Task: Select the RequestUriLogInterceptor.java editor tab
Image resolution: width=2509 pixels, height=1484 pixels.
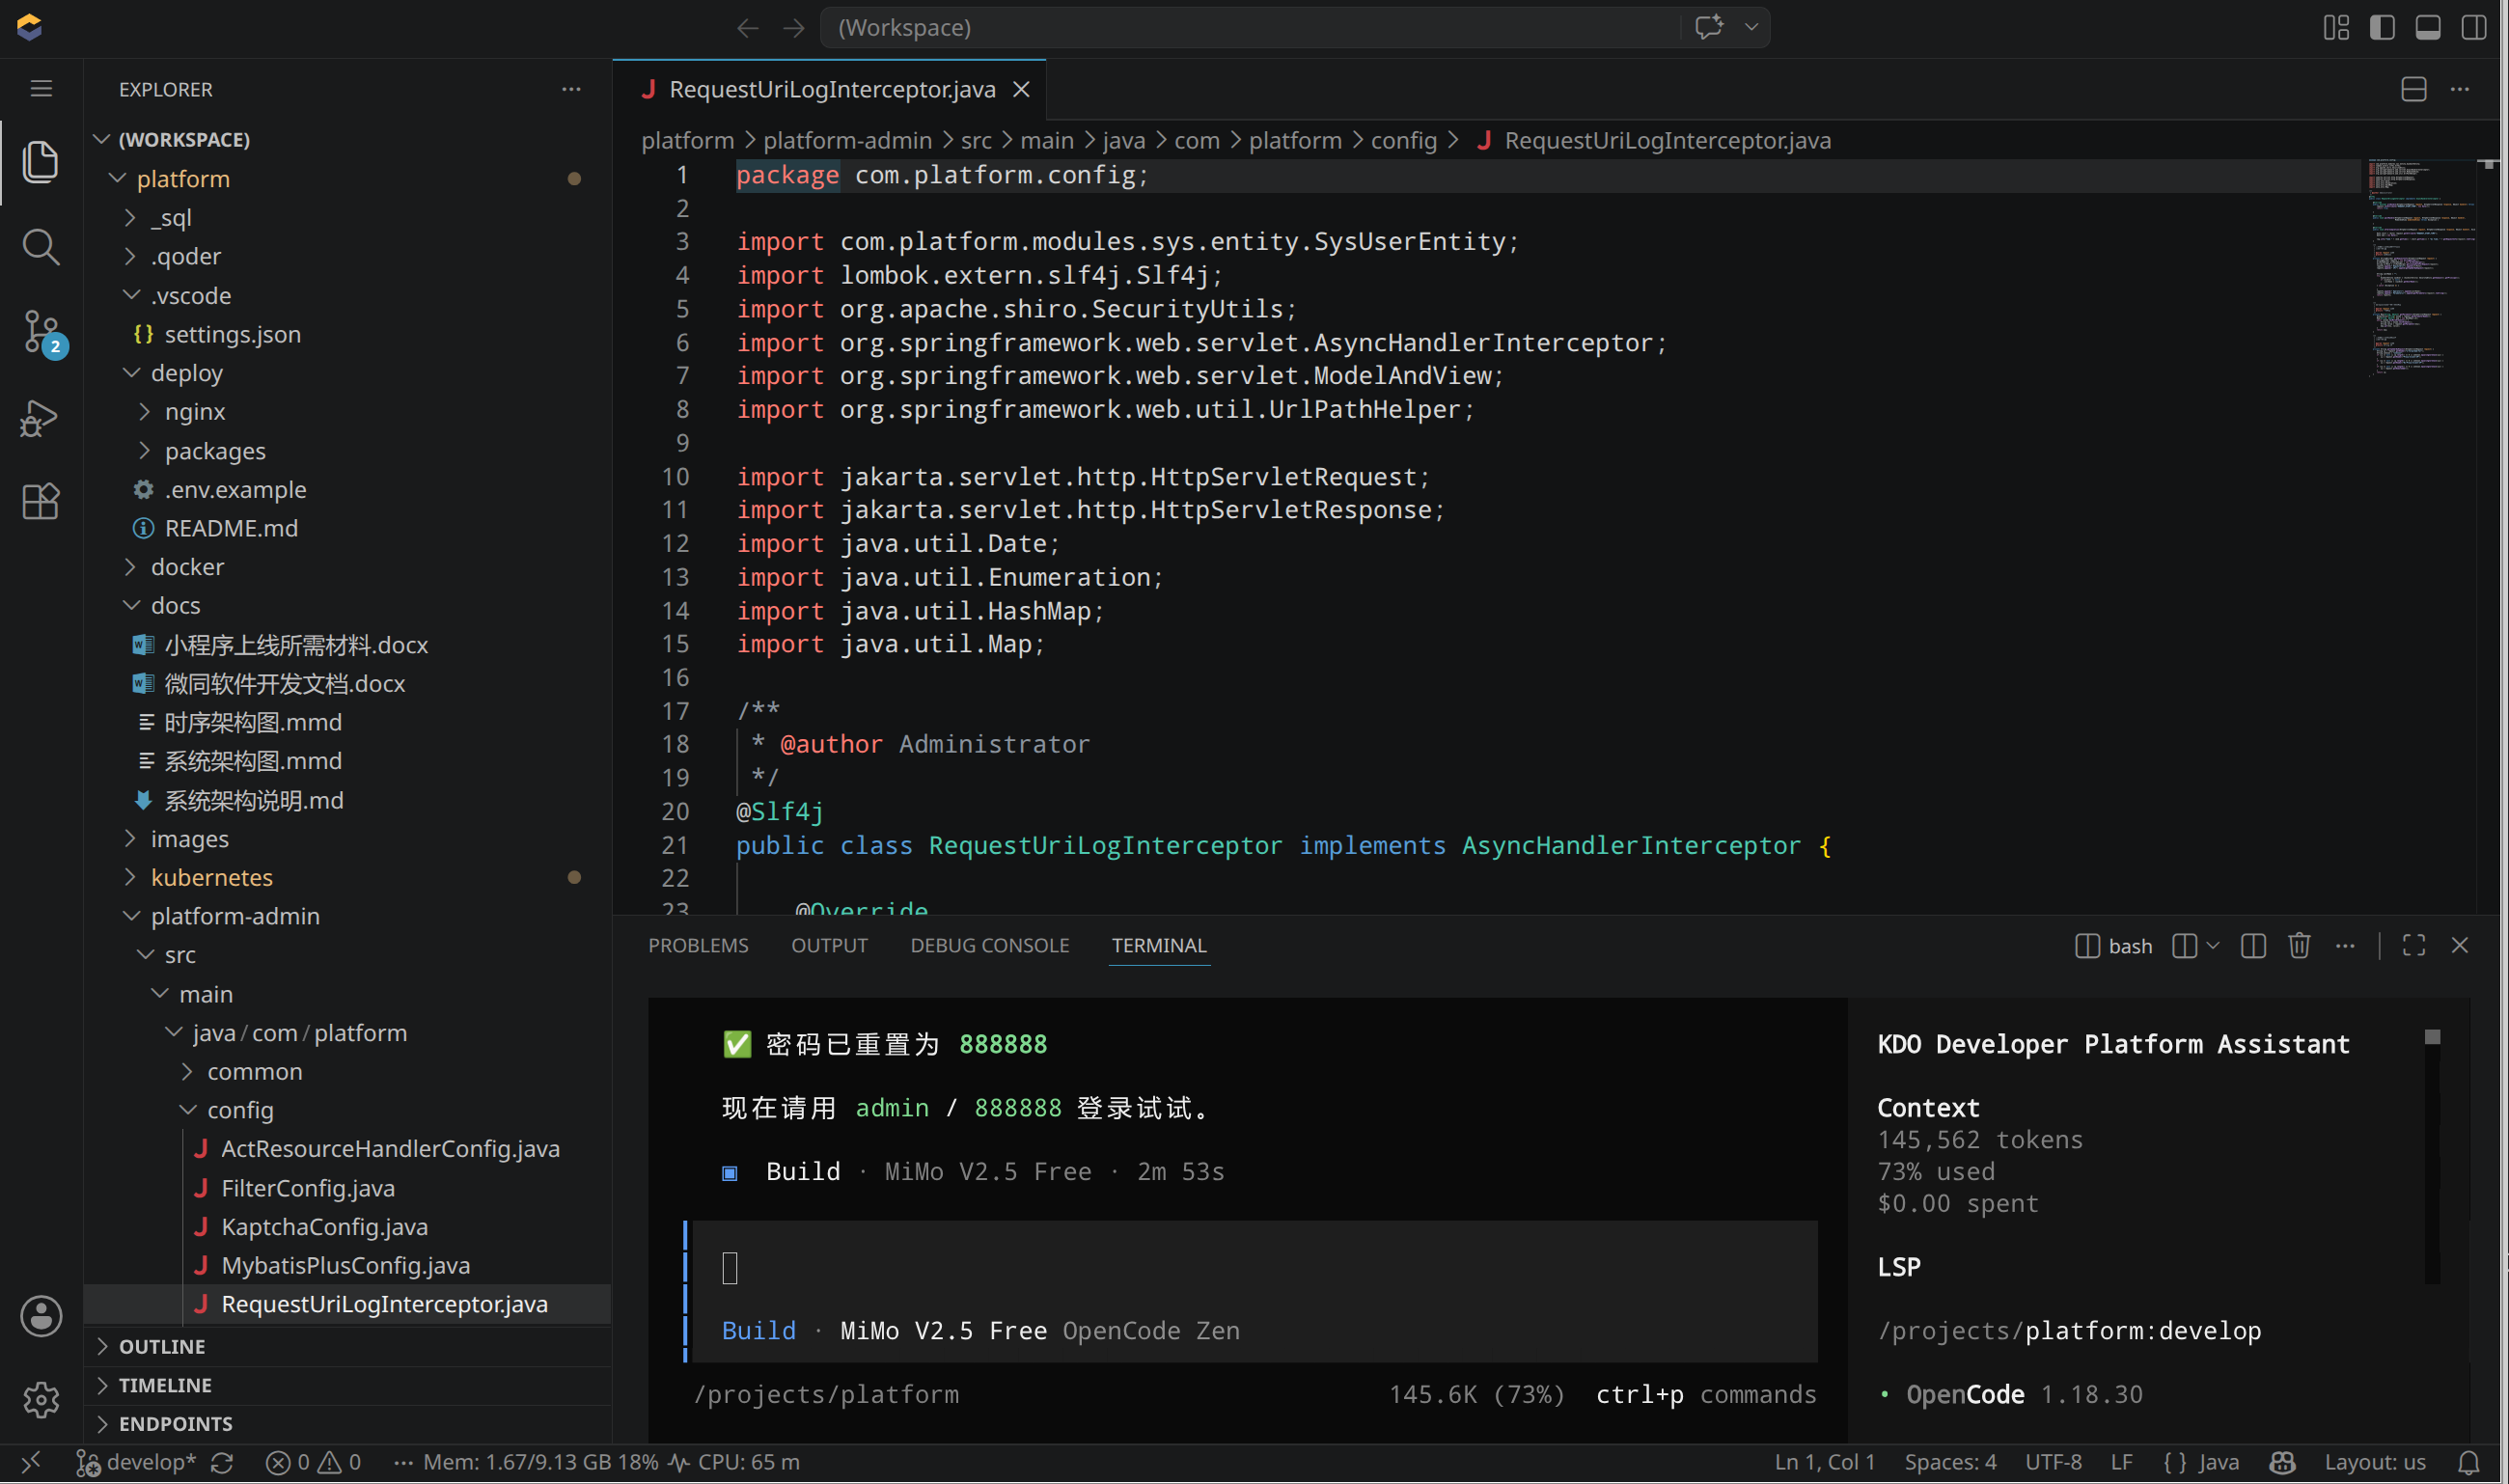Action: click(830, 89)
